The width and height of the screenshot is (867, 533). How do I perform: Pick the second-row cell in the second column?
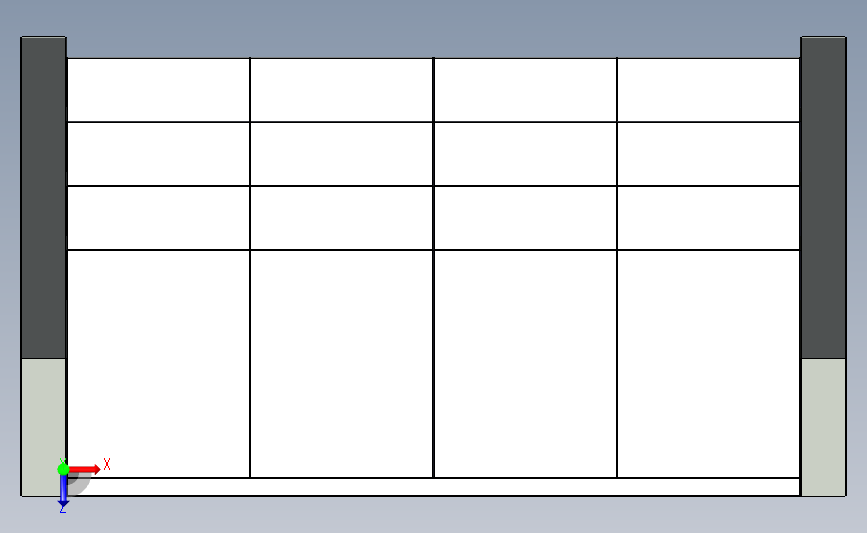pyautogui.click(x=341, y=154)
